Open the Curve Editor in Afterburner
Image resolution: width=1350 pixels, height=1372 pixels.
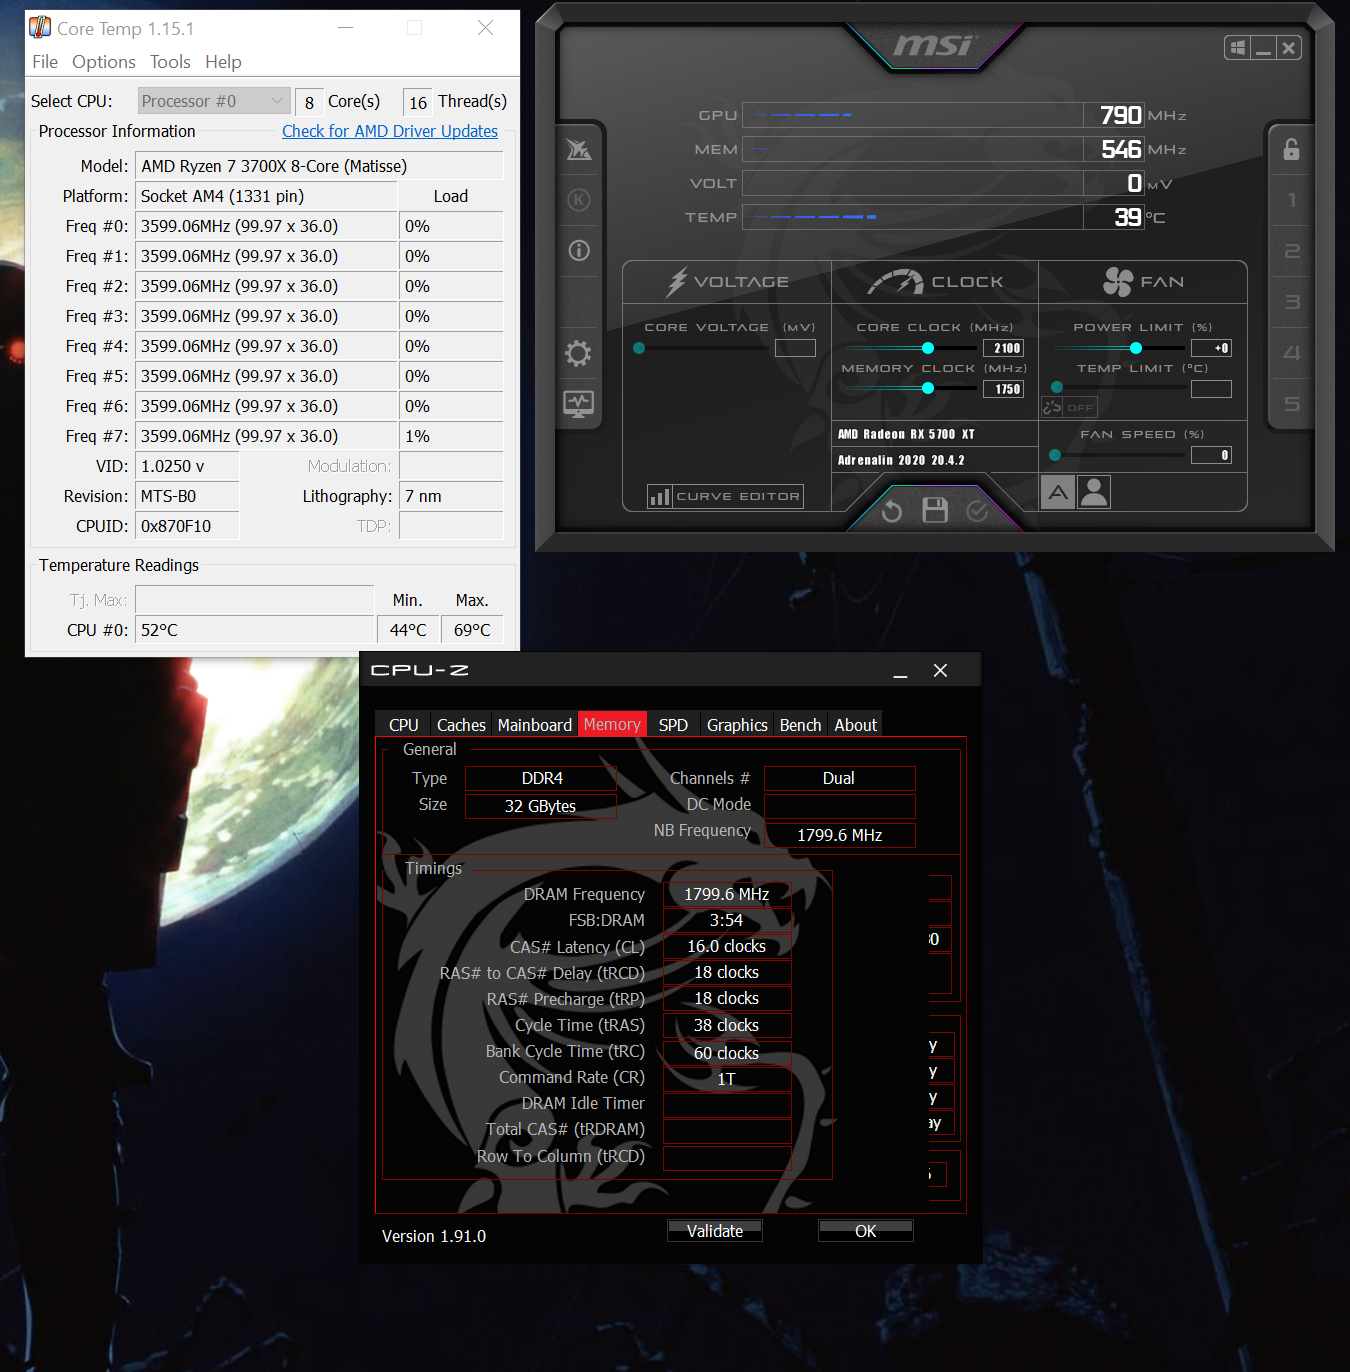[726, 496]
